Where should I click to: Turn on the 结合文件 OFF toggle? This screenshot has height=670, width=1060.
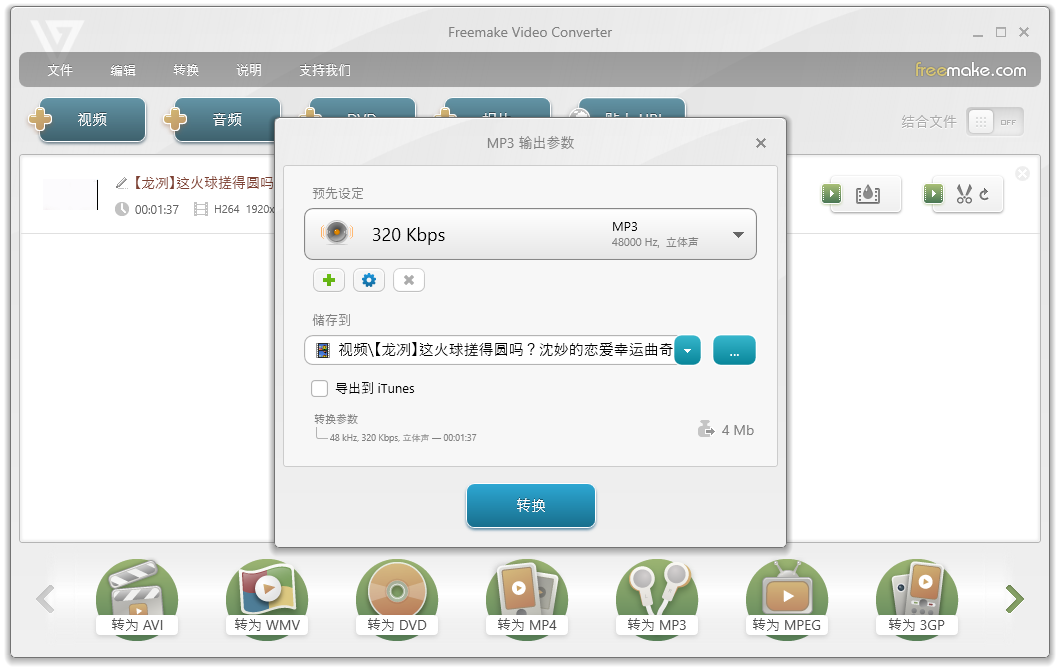[994, 121]
